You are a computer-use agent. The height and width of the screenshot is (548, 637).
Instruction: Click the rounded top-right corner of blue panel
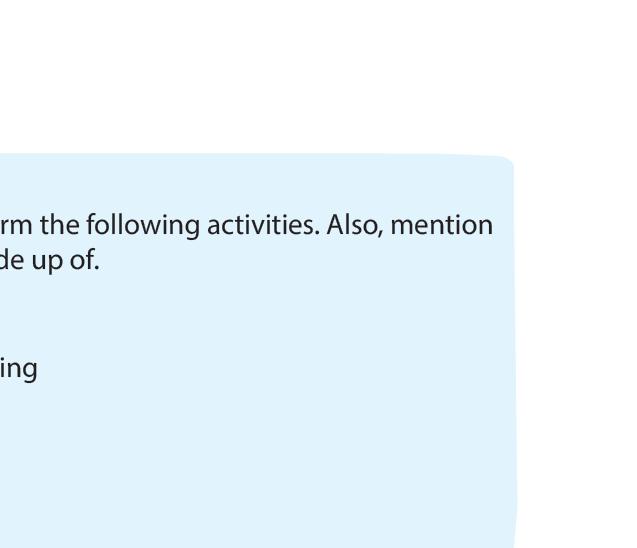pos(508,161)
